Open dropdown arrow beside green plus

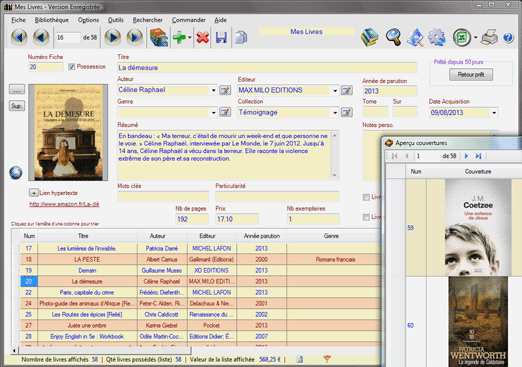tap(189, 37)
